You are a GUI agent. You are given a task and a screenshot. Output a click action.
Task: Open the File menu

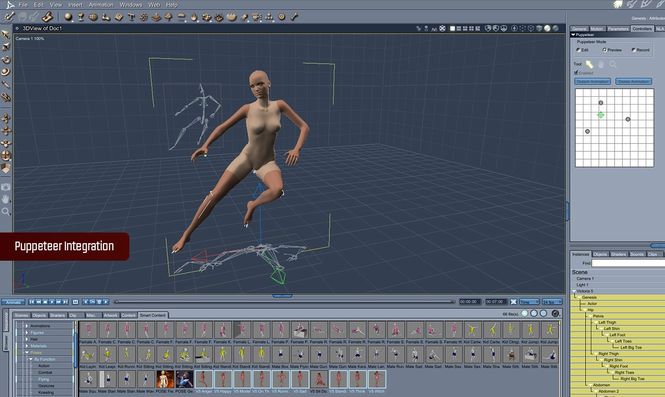pos(23,5)
